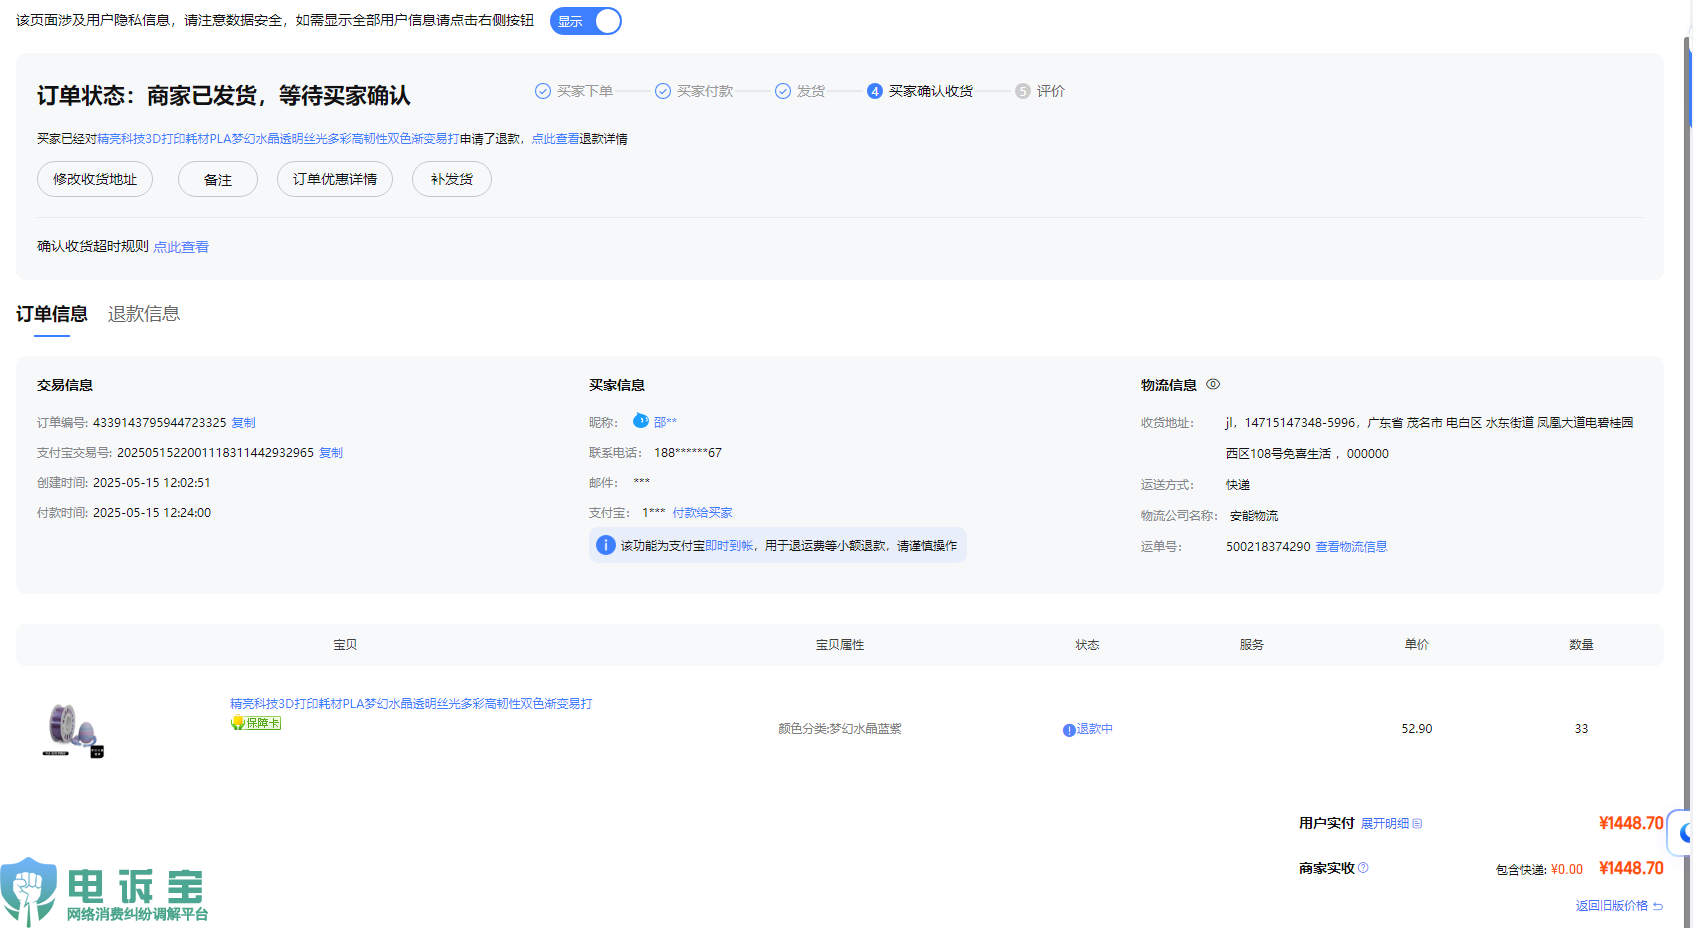Open 订单优惠详情 discount details
This screenshot has height=928, width=1693.
point(335,179)
